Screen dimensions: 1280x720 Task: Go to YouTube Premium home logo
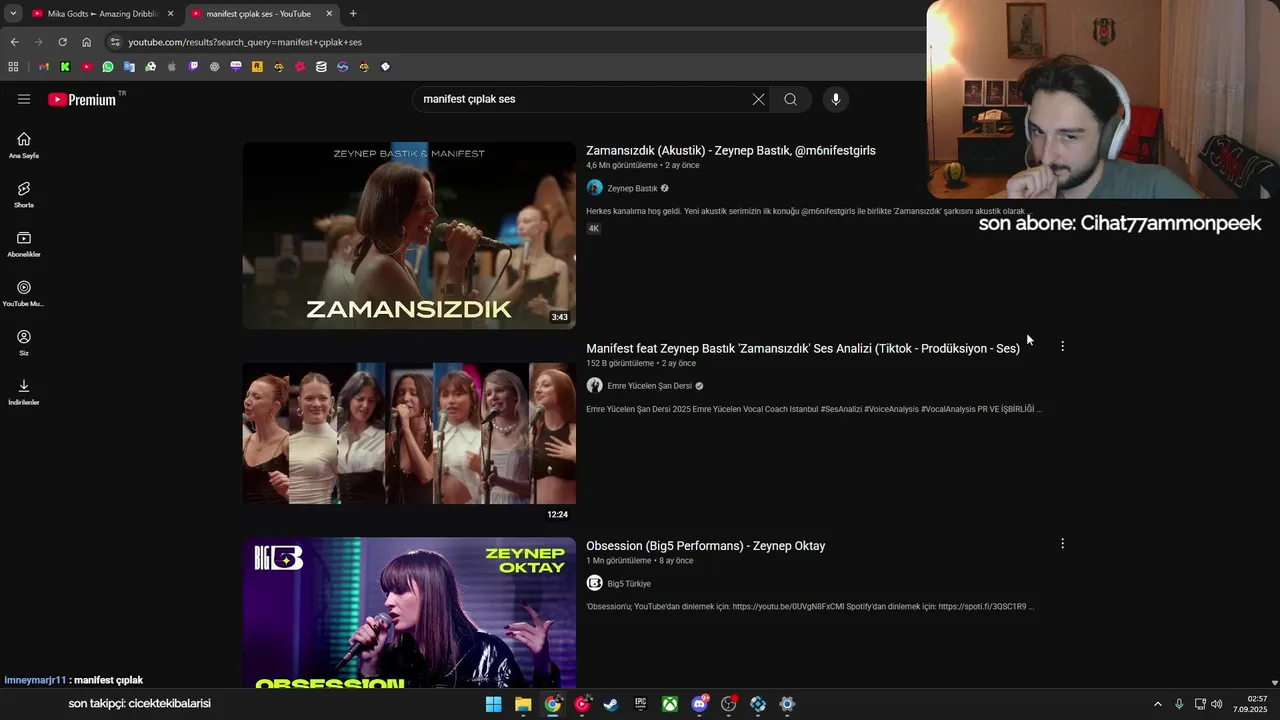click(81, 99)
